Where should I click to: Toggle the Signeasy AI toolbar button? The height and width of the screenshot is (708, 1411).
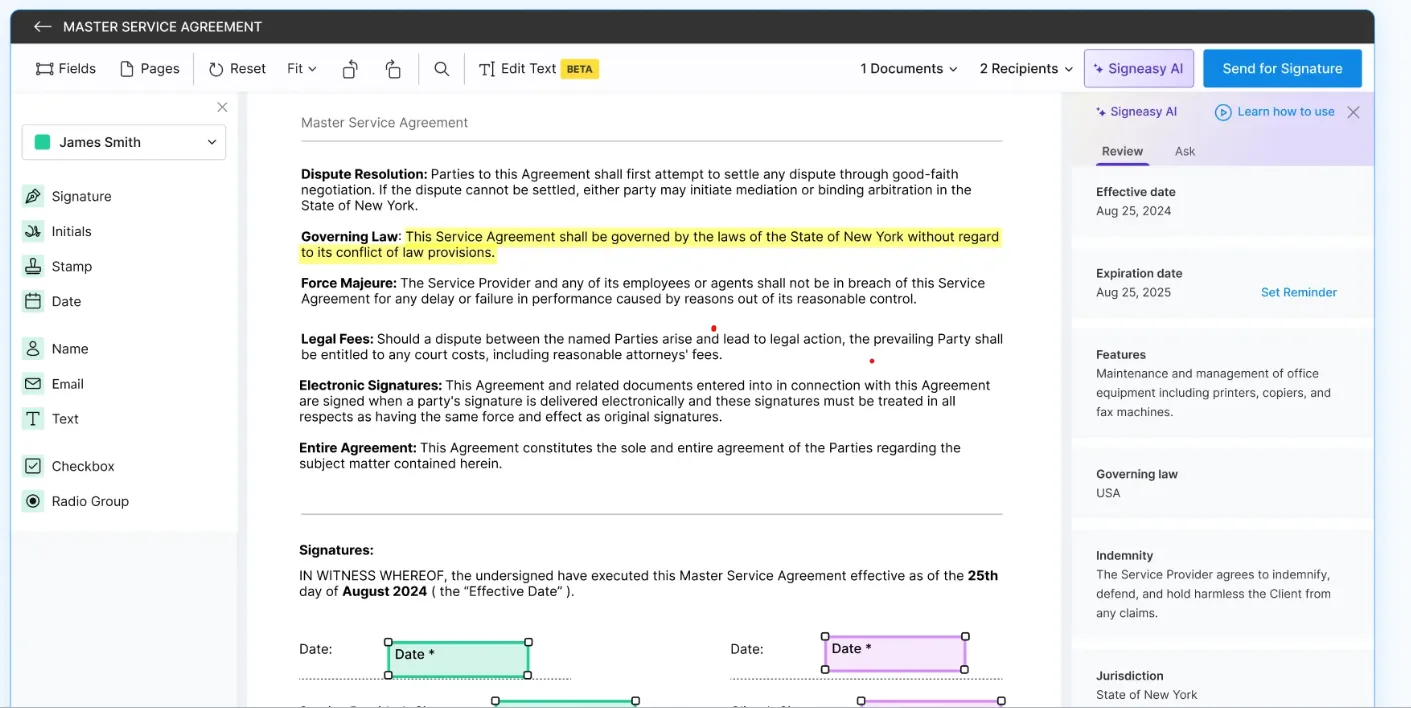click(1138, 69)
